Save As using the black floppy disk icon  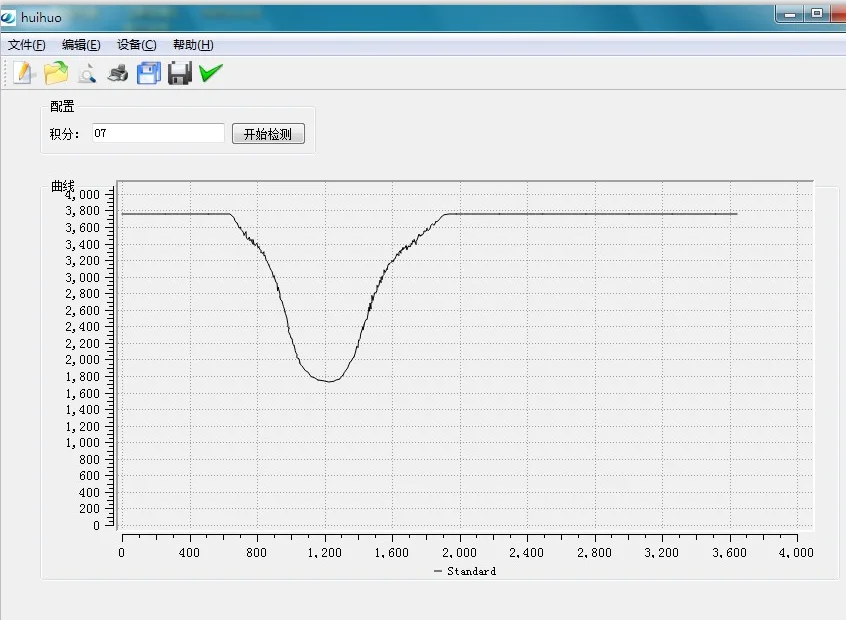(x=179, y=72)
